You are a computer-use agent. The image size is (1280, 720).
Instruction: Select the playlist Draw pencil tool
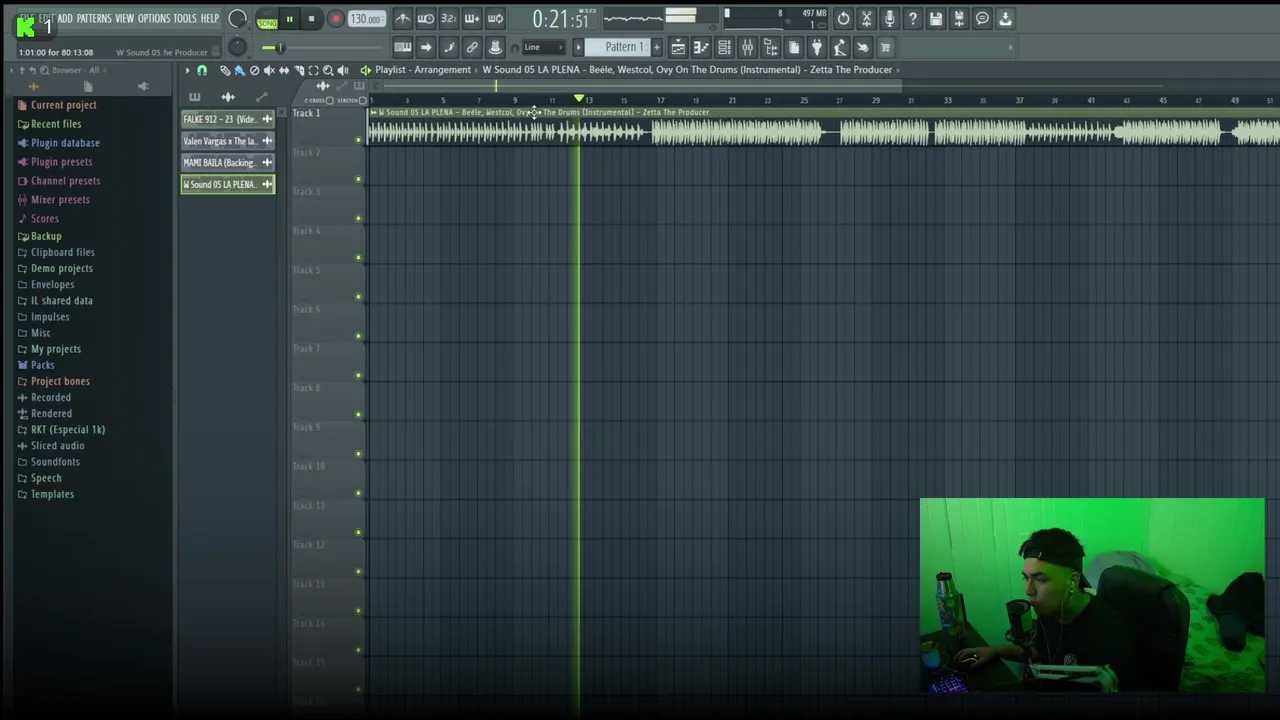(225, 70)
